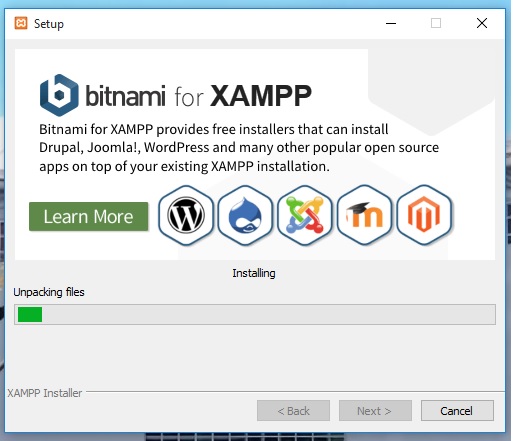
Task: Click the Drupal droplet icon
Action: coord(245,215)
